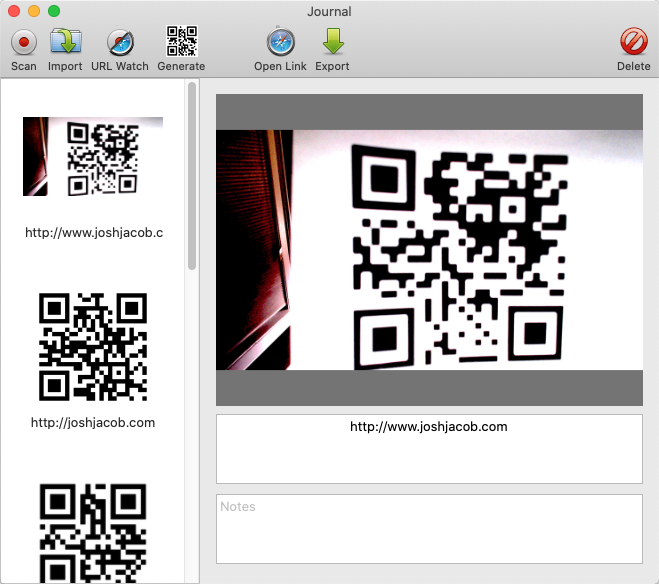Click the http://www.joshjacob.c list label
Screen dimensions: 659x584
tap(94, 232)
